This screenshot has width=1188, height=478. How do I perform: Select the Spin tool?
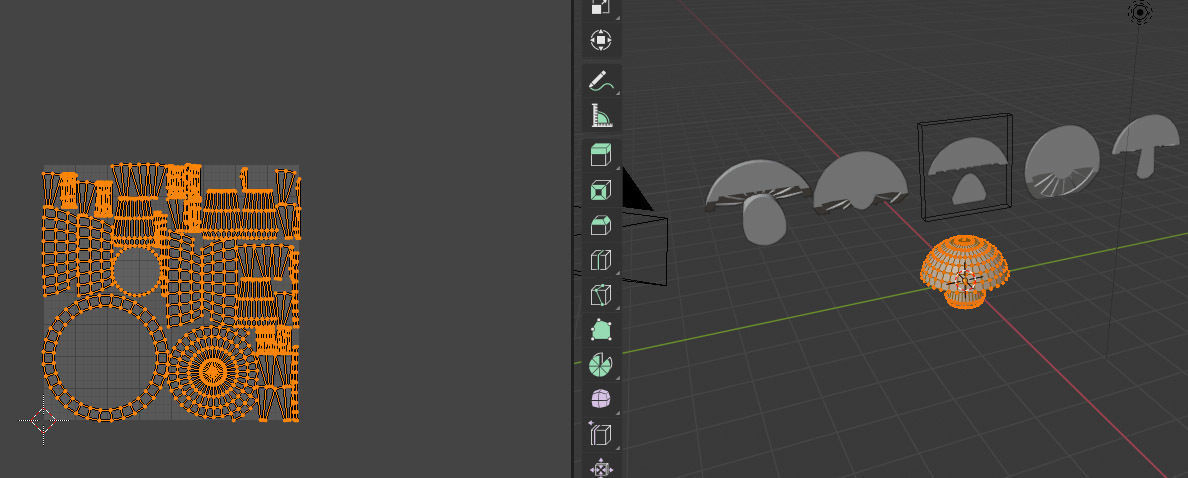(601, 365)
